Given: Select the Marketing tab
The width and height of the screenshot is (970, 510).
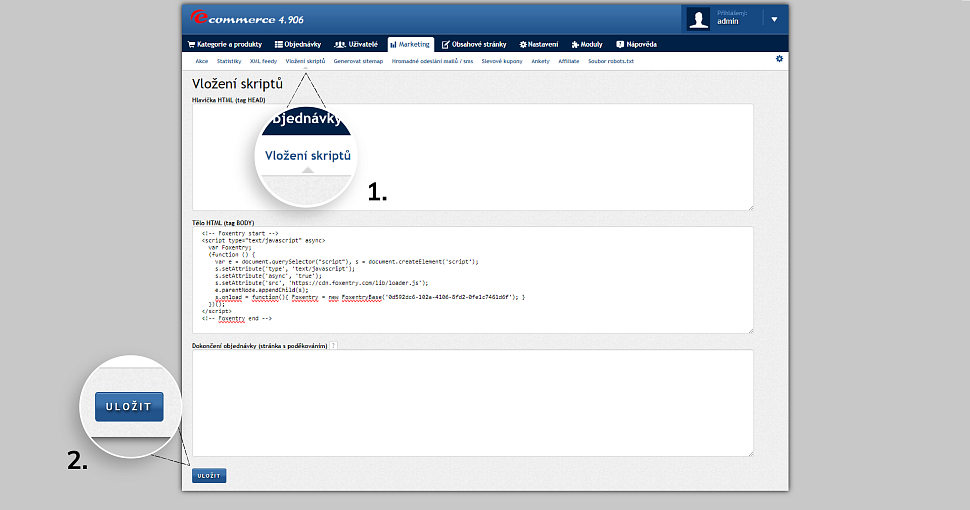Looking at the screenshot, I should [411, 45].
